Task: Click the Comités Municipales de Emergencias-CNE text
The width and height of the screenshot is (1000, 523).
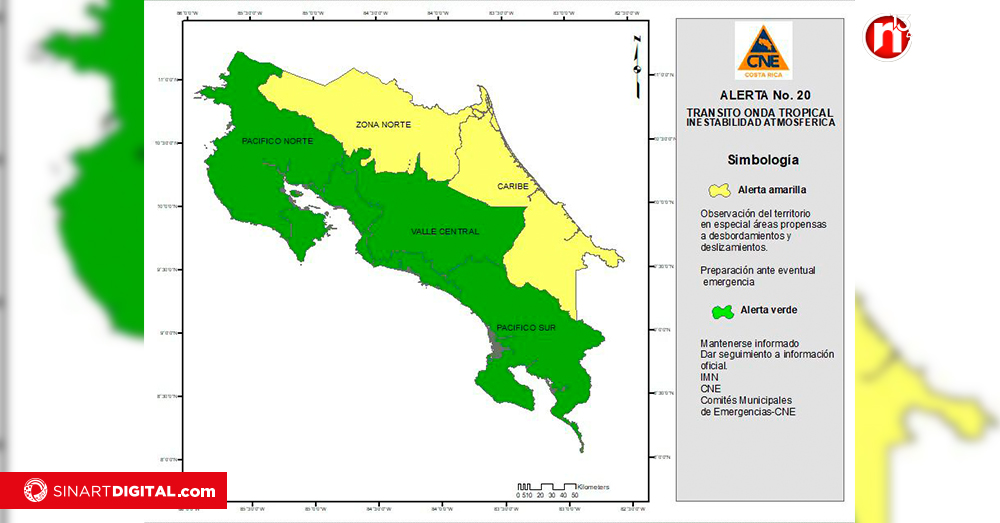Action: (x=748, y=406)
